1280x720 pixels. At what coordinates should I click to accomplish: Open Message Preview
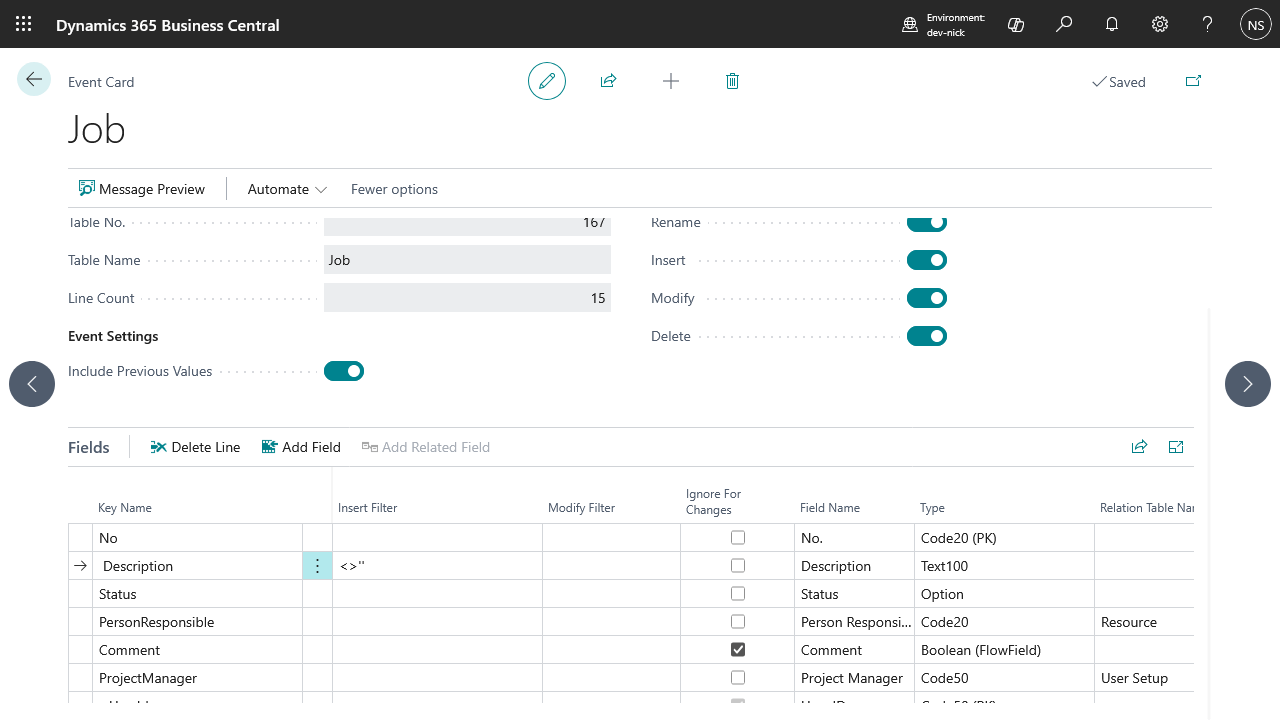click(142, 189)
